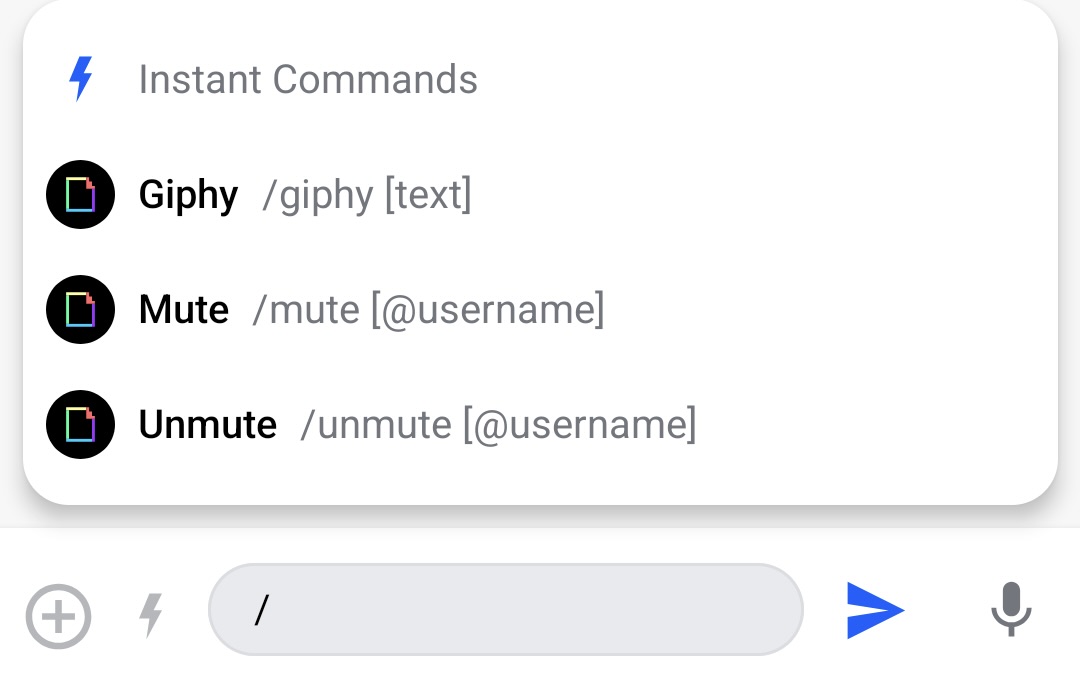Click the bold Giphy label
The height and width of the screenshot is (690, 1080).
click(x=188, y=194)
